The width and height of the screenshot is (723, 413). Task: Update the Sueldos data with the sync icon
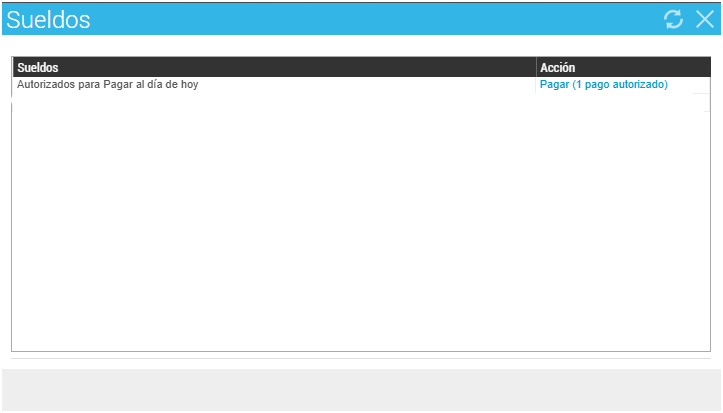pyautogui.click(x=673, y=19)
